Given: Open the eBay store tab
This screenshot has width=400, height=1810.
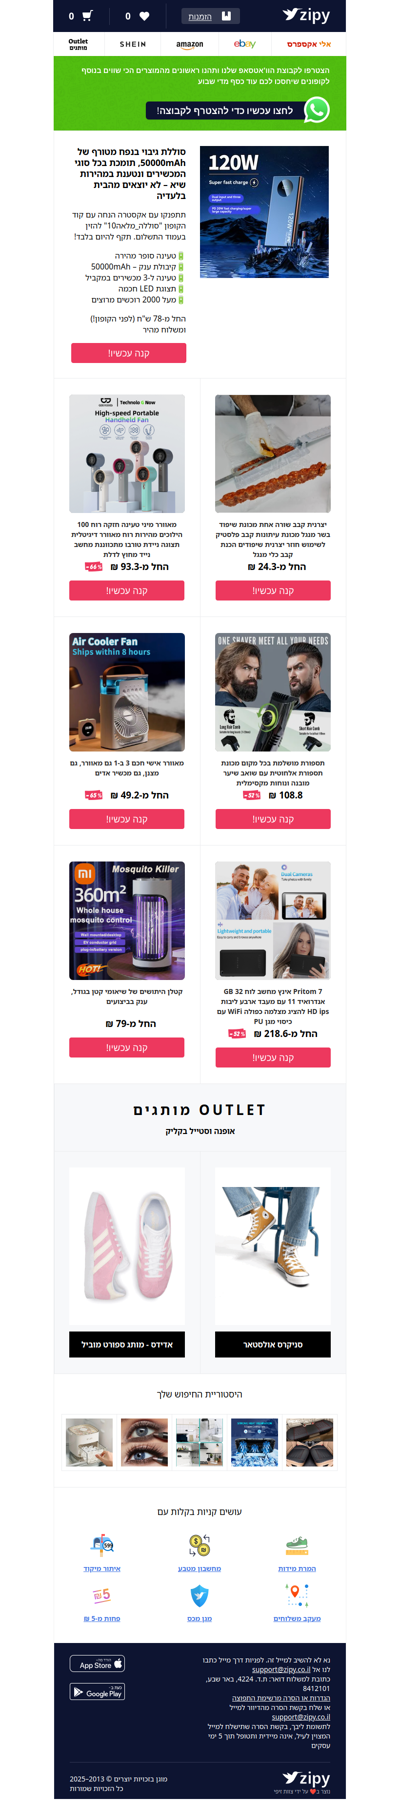Looking at the screenshot, I should point(244,44).
